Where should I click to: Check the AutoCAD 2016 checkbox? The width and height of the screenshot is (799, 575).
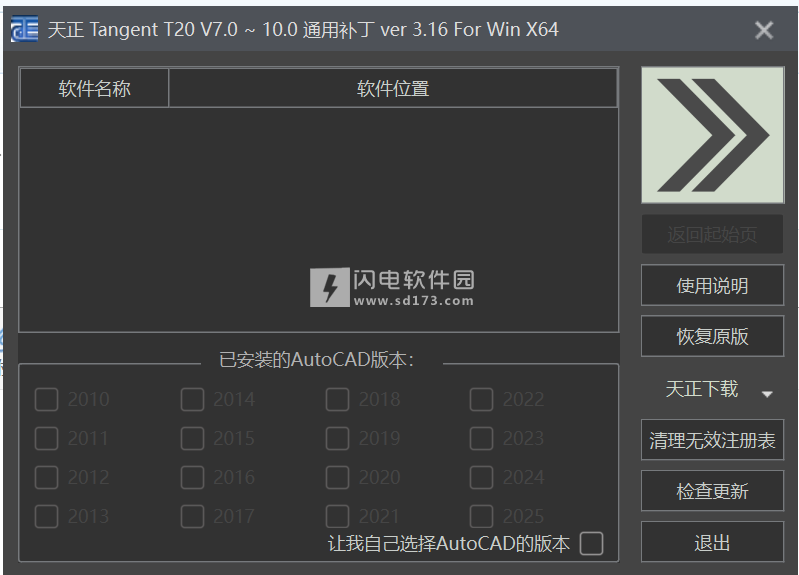tap(192, 478)
